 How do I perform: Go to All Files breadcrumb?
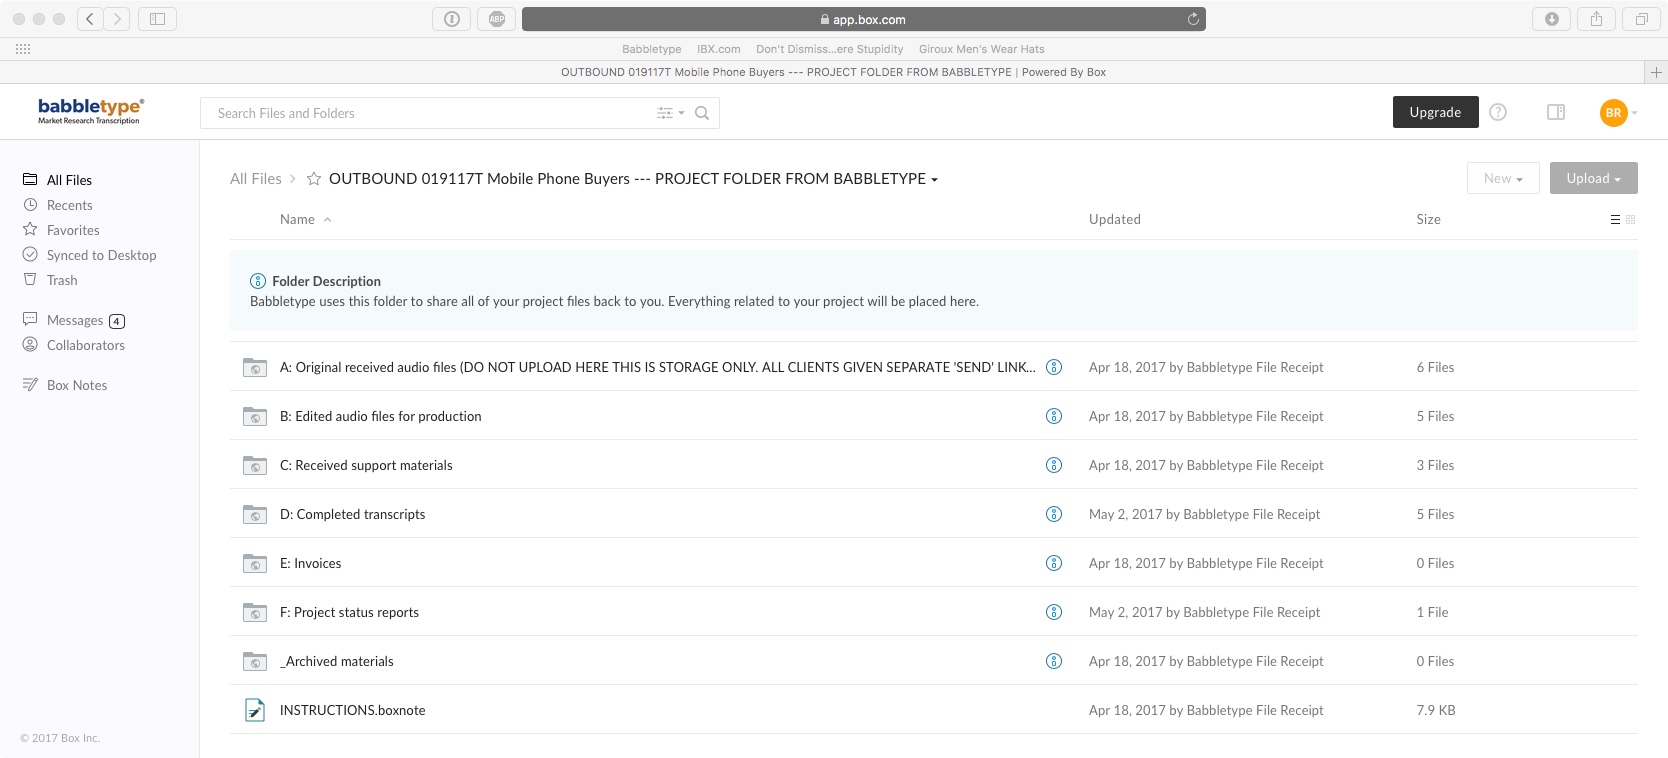(x=256, y=179)
